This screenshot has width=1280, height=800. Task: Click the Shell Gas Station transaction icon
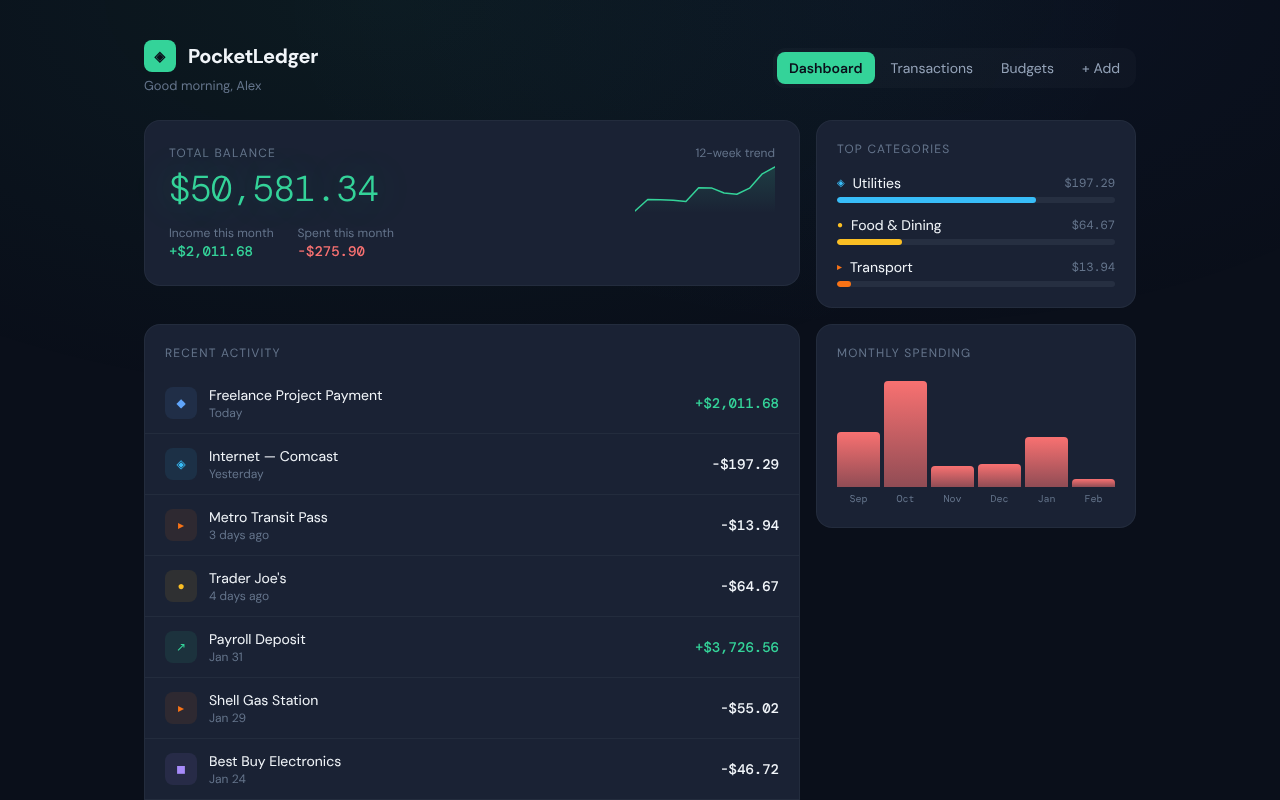180,708
